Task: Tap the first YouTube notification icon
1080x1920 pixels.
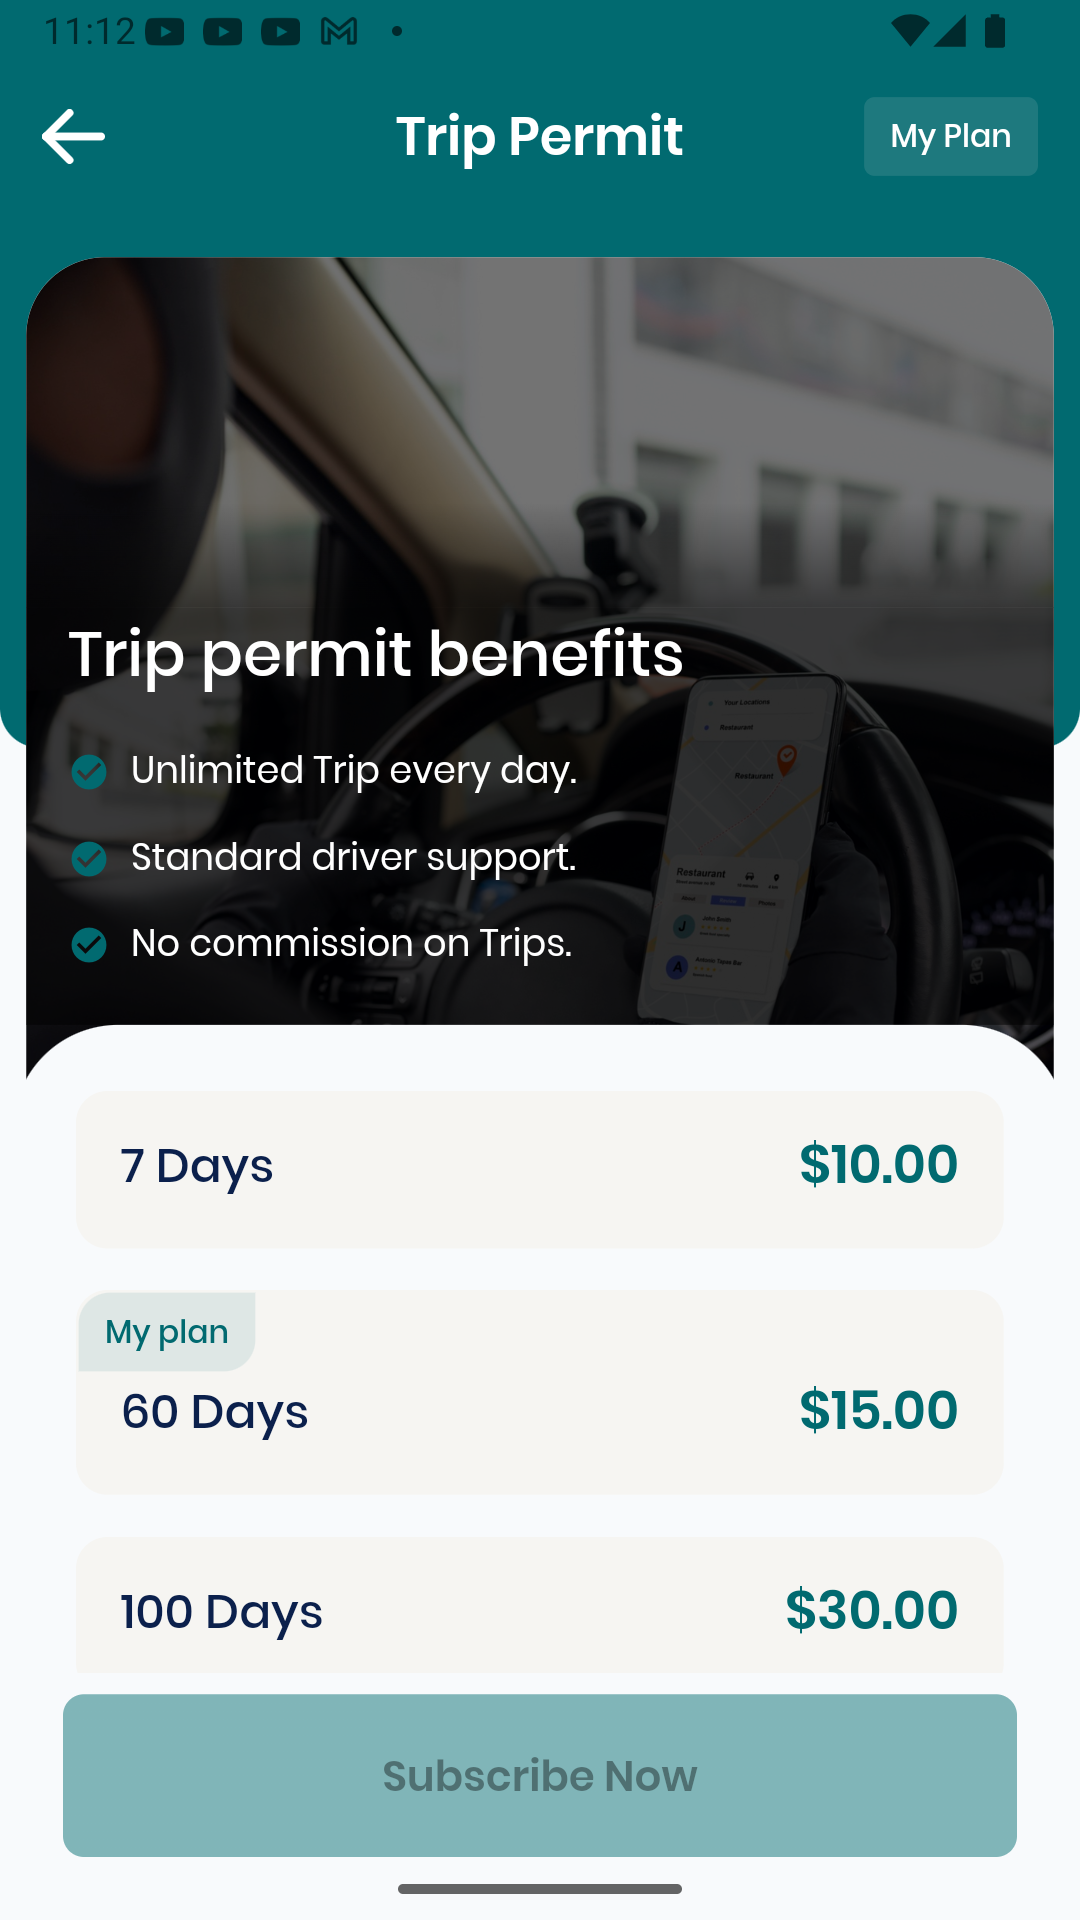Action: tap(165, 32)
